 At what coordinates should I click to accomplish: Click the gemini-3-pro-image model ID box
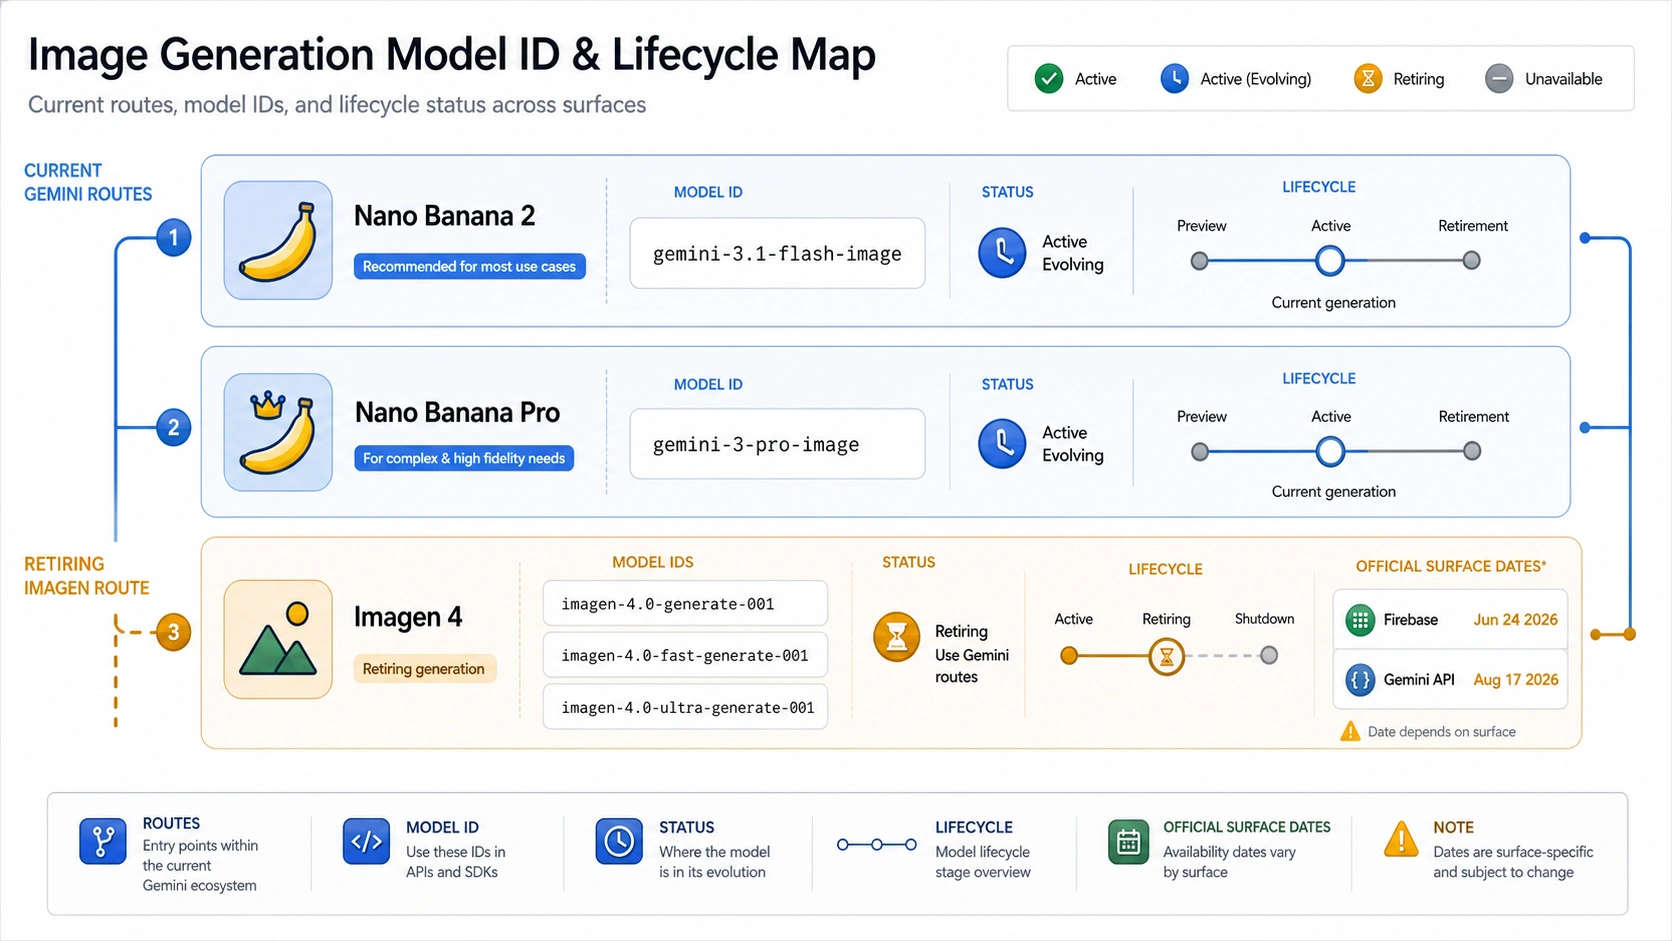[x=777, y=444]
